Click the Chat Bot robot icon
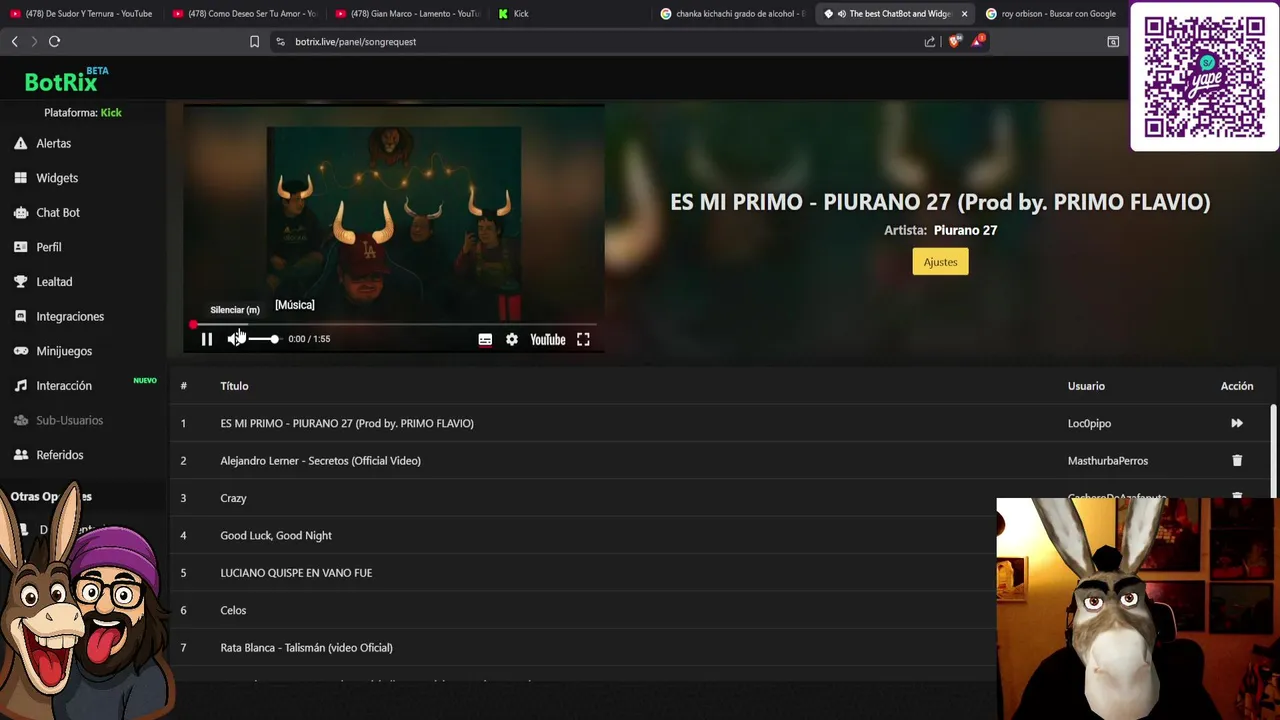 tap(20, 212)
